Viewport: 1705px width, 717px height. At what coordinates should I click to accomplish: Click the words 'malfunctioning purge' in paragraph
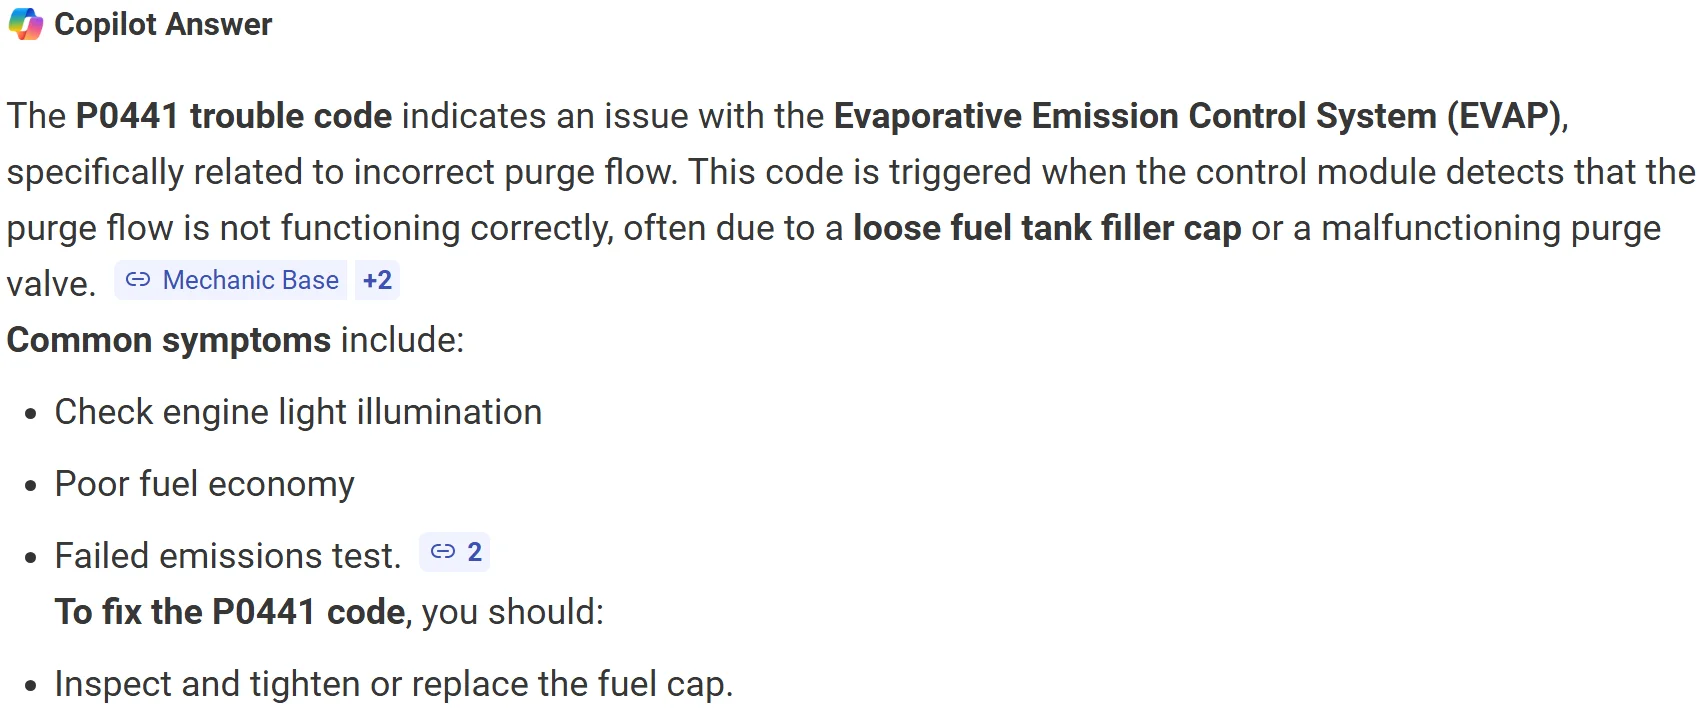coord(1491,228)
